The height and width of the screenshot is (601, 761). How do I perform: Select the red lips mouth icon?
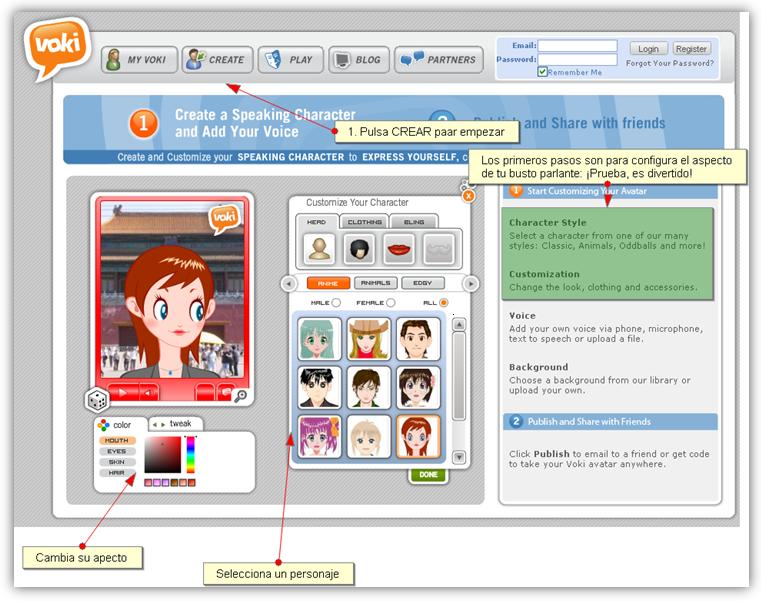coord(399,249)
